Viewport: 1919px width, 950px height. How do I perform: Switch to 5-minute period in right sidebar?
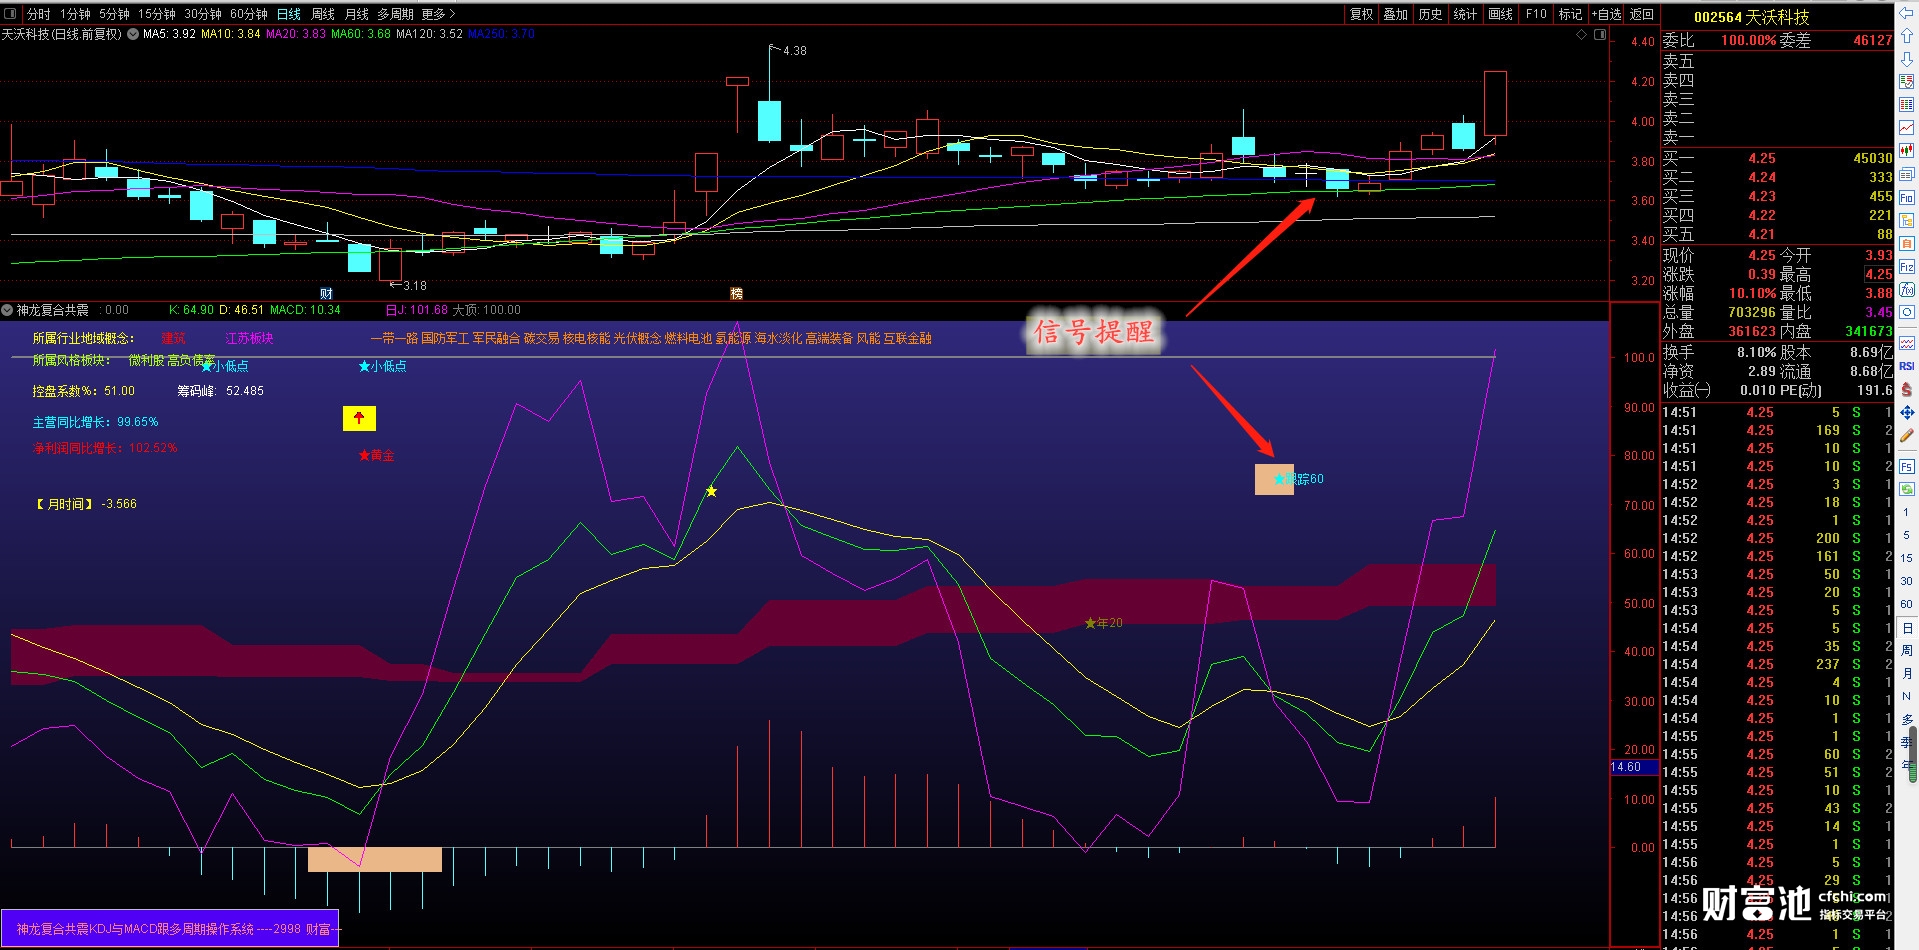click(1906, 535)
